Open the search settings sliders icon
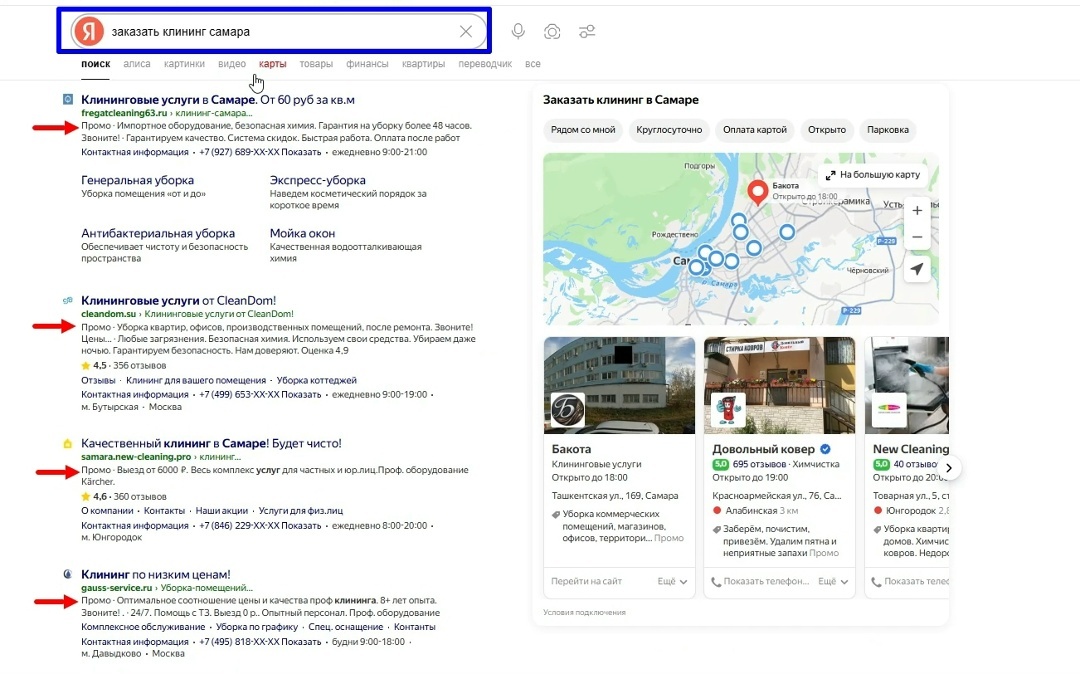This screenshot has width=1080, height=674. (x=587, y=32)
